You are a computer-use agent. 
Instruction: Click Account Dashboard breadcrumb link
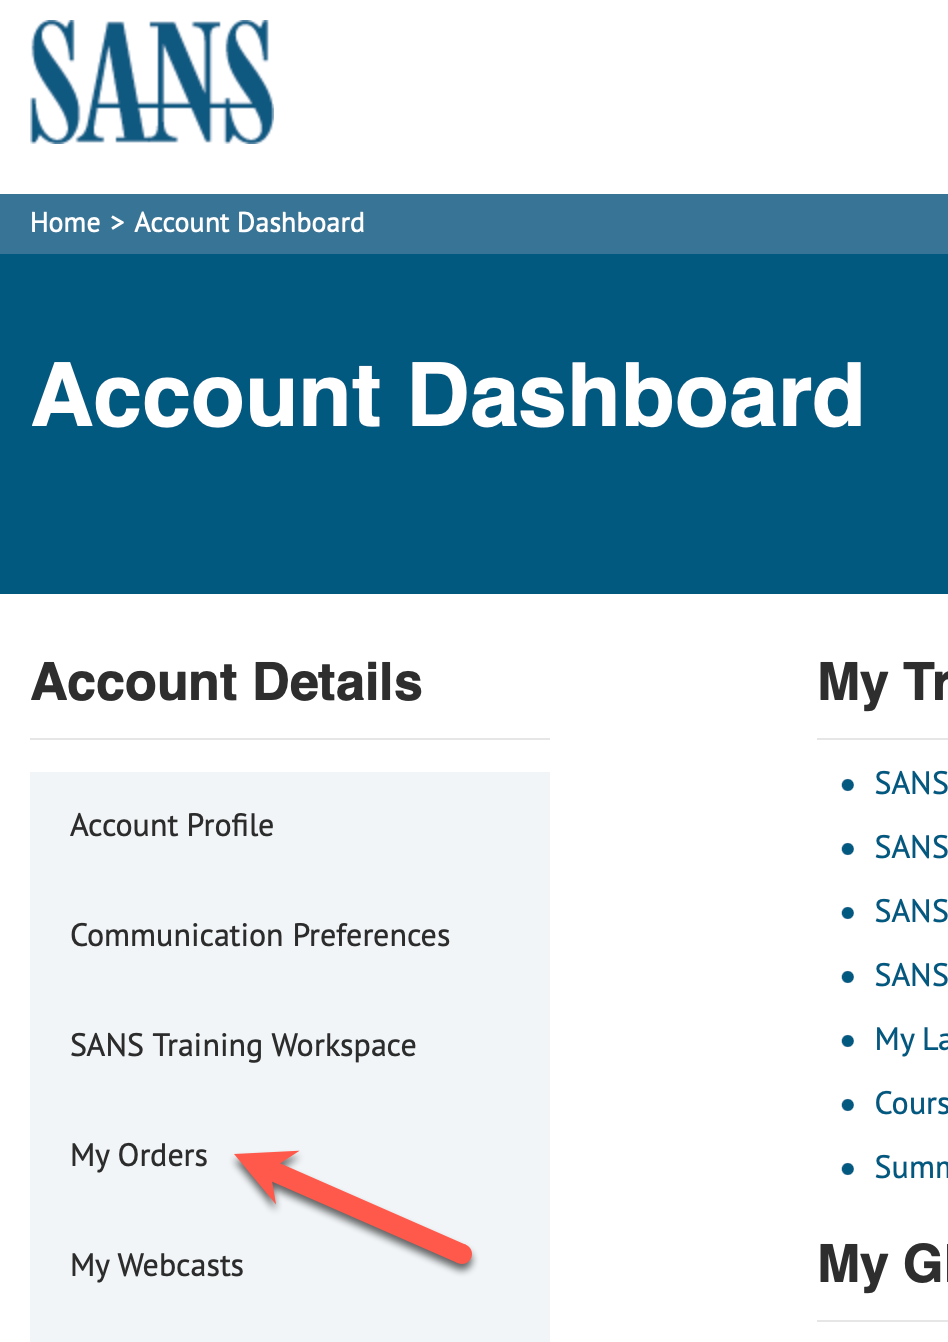[x=249, y=223]
